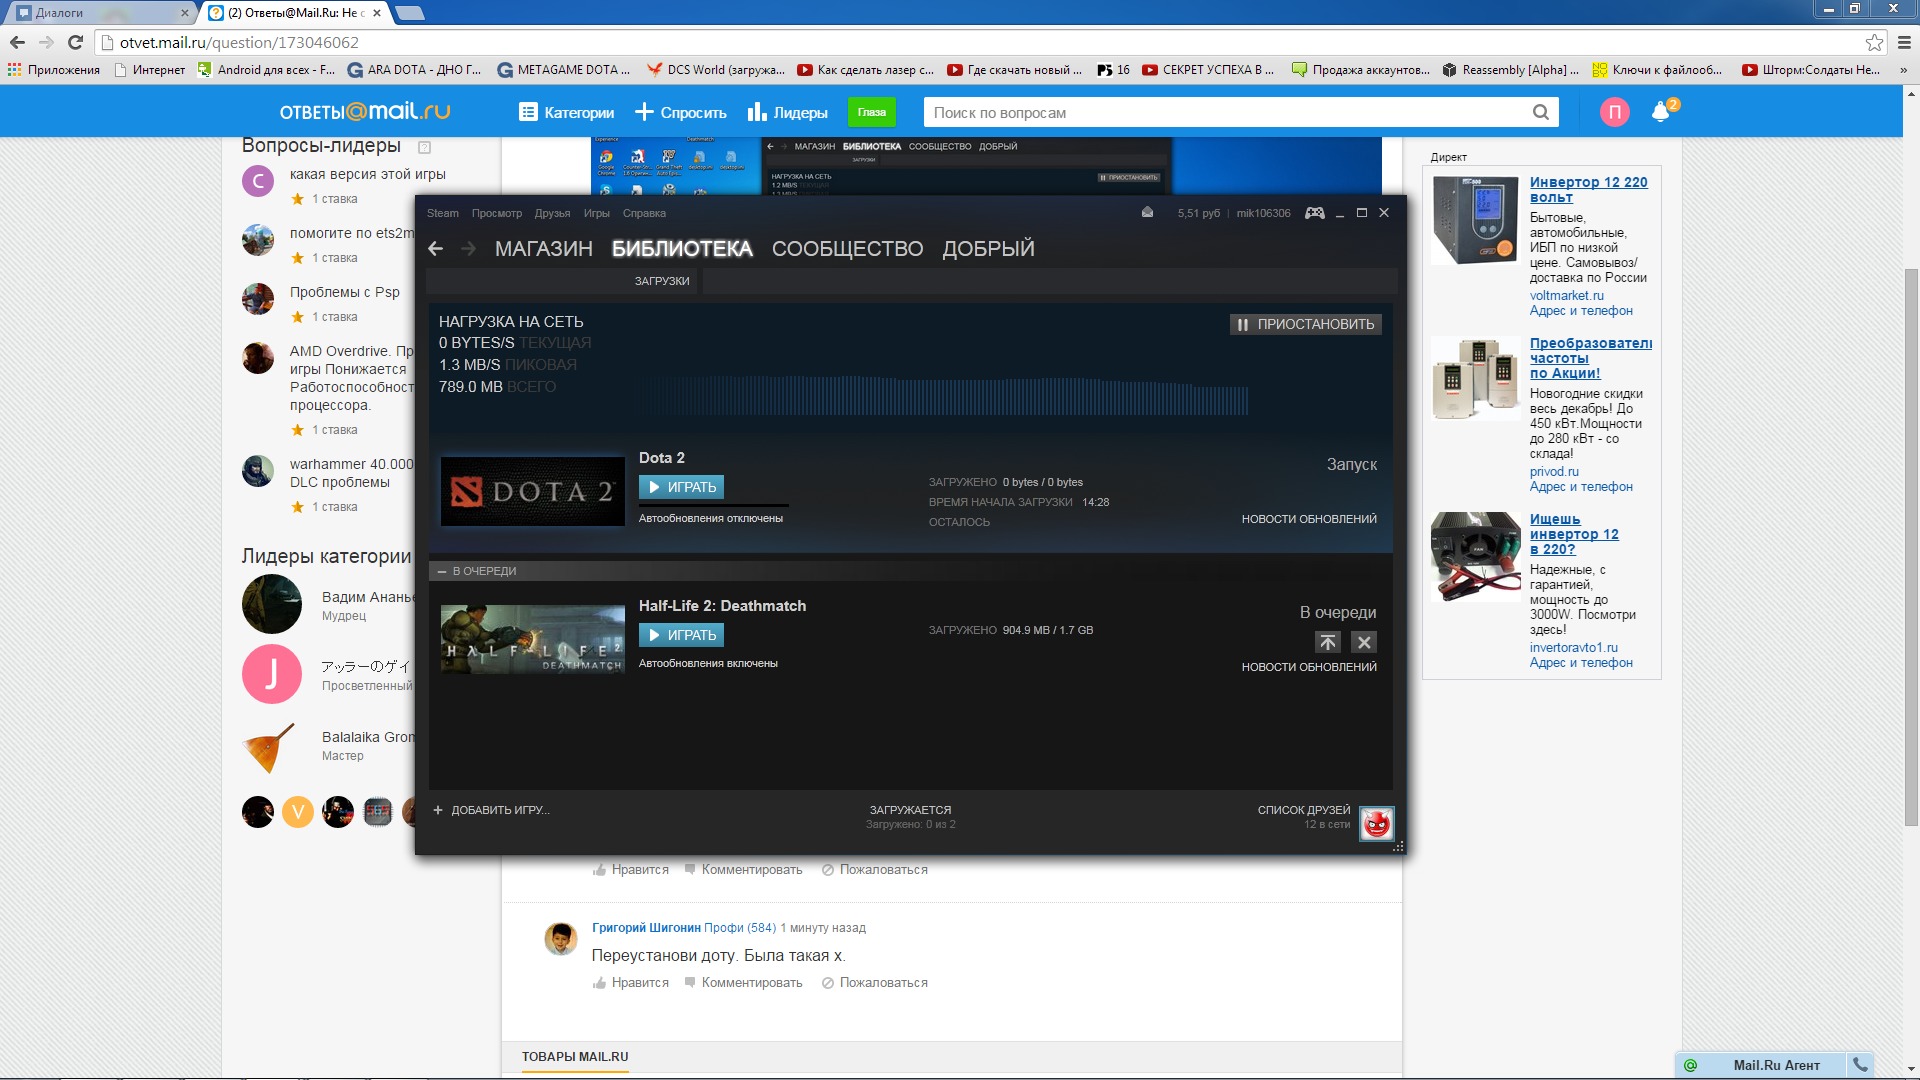Collapse the 'В ОЧЕРЕДИ' queue section
1920x1080 pixels.
442,572
